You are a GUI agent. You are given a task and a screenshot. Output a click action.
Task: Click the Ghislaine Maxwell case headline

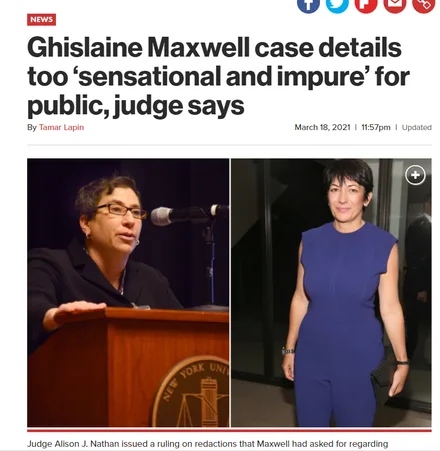click(218, 77)
